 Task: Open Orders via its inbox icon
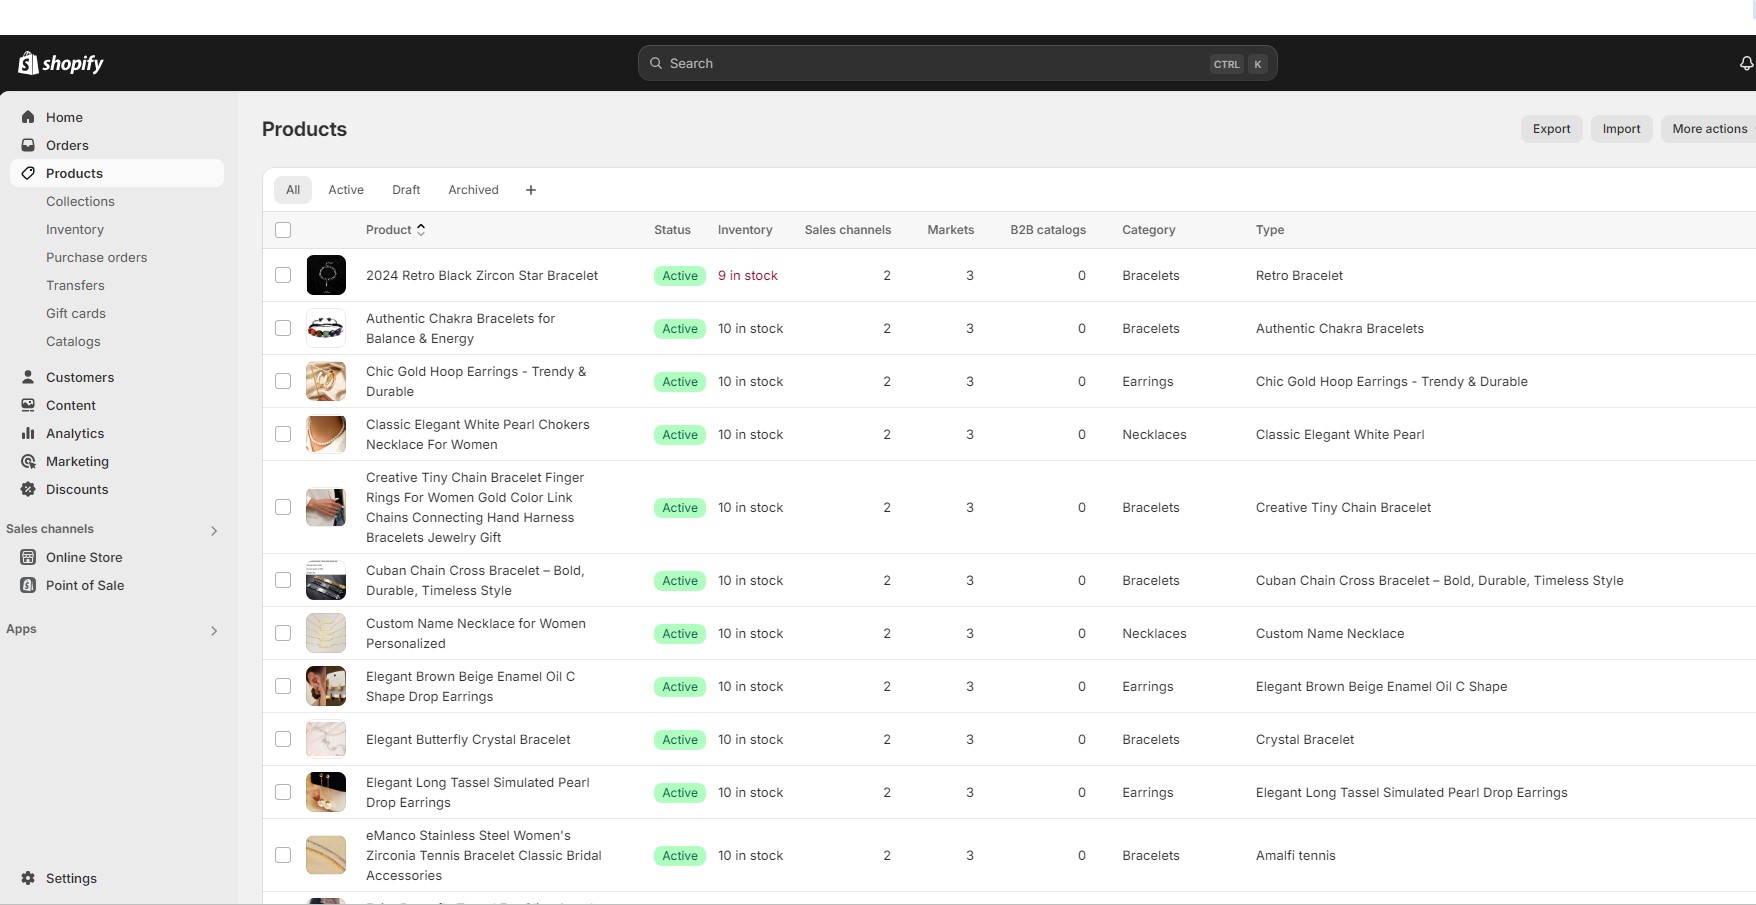pyautogui.click(x=28, y=145)
